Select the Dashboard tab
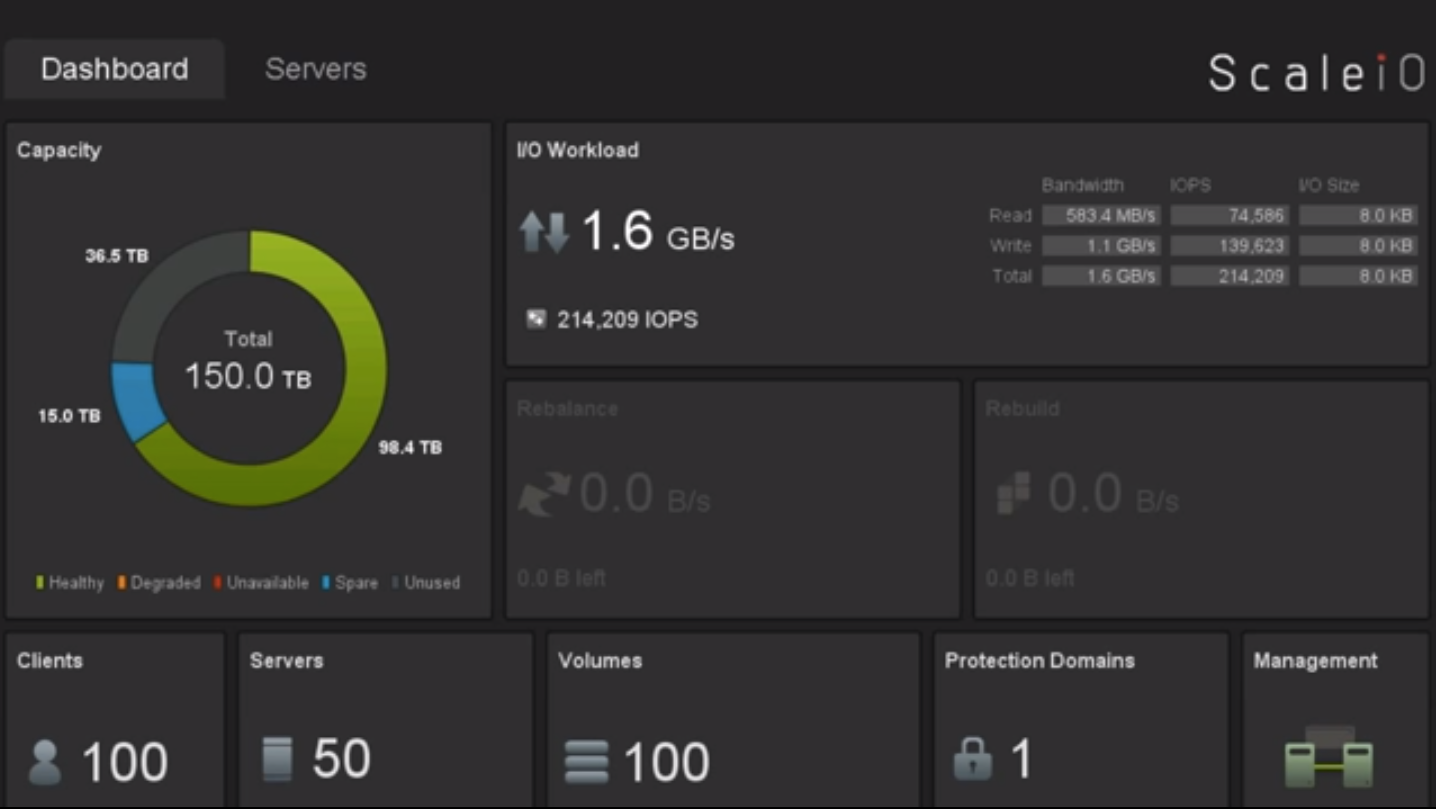 tap(114, 69)
